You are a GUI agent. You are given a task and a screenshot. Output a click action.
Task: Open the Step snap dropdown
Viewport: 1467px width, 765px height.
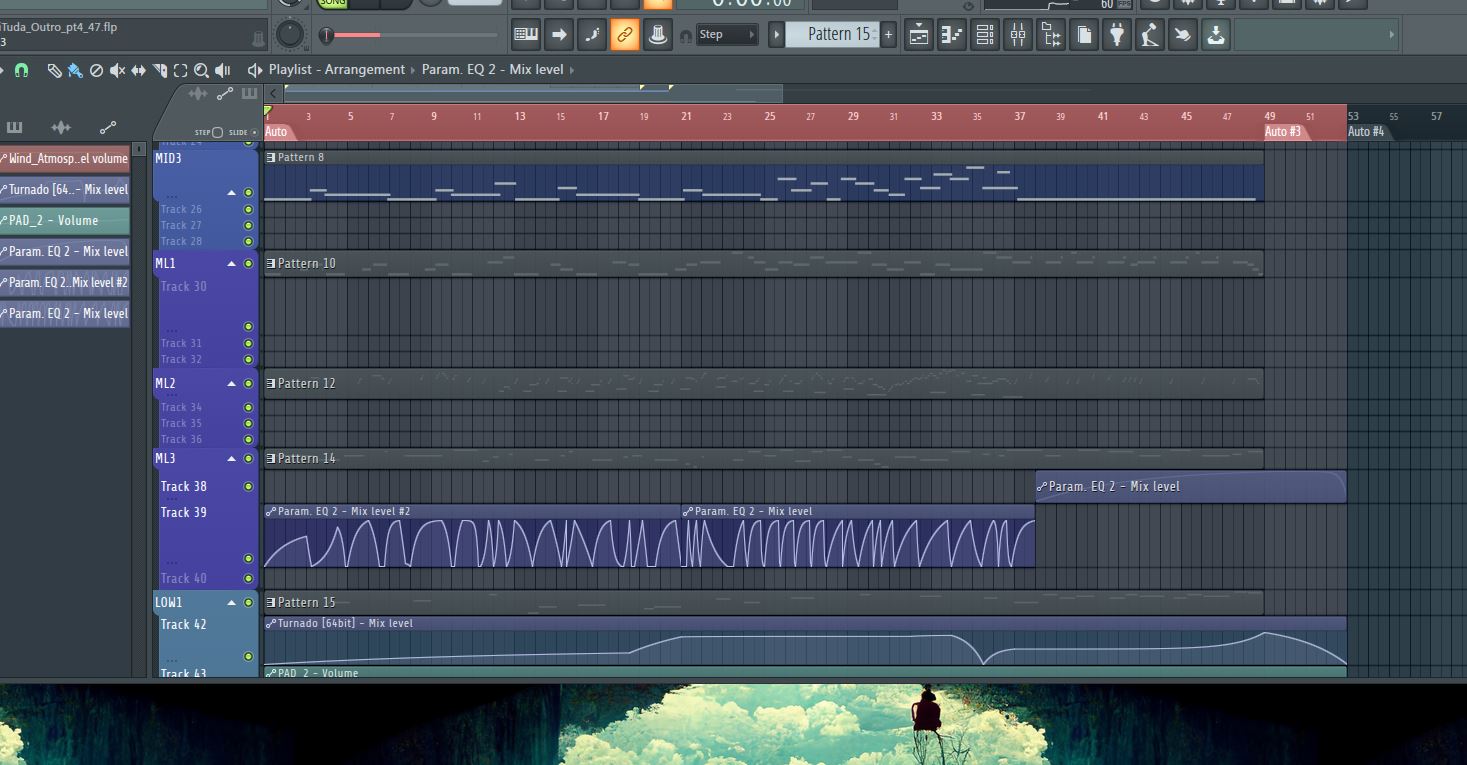pyautogui.click(x=727, y=35)
